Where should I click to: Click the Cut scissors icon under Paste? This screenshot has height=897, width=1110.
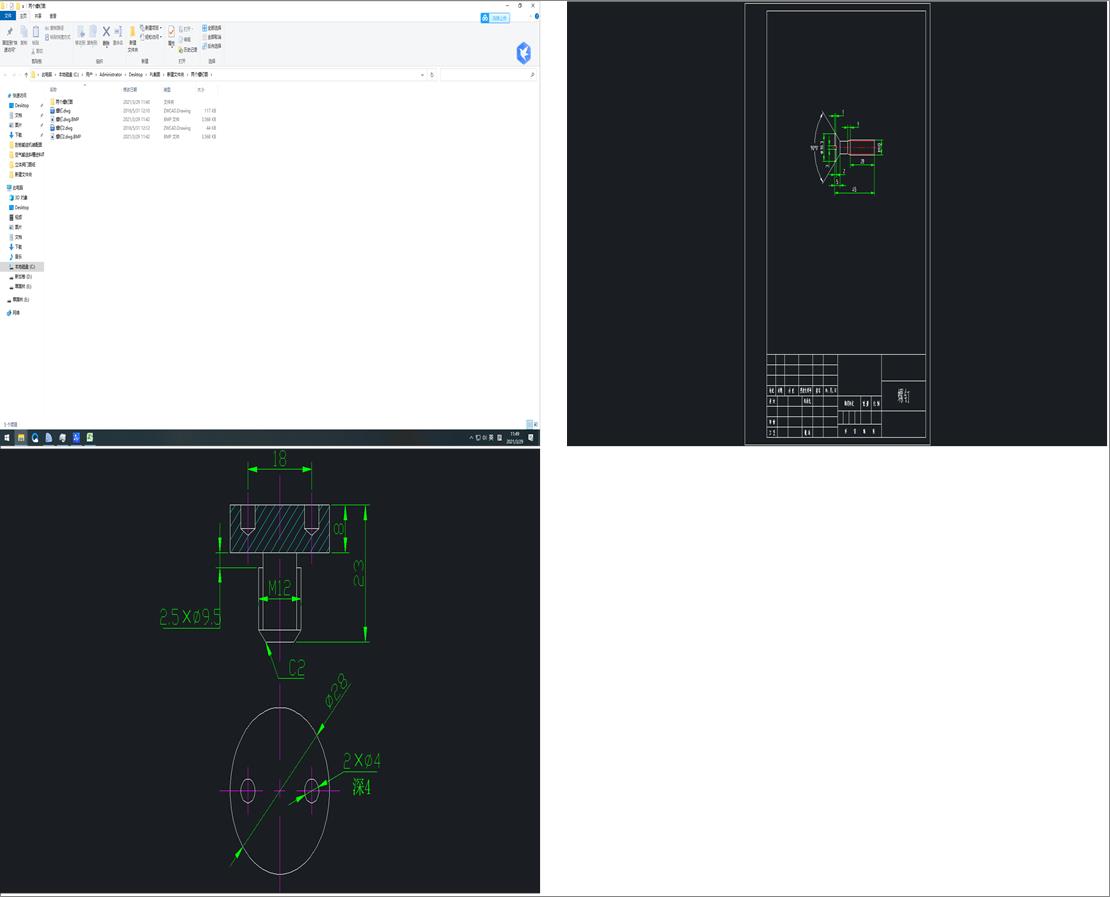[x=33, y=51]
